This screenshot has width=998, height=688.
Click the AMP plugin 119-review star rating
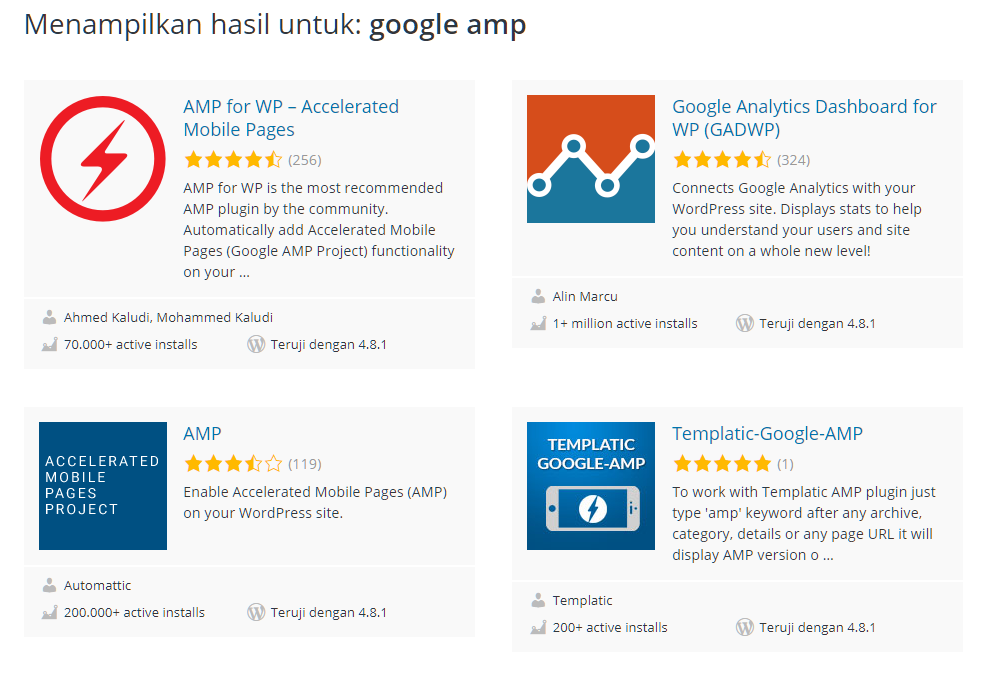[x=233, y=463]
